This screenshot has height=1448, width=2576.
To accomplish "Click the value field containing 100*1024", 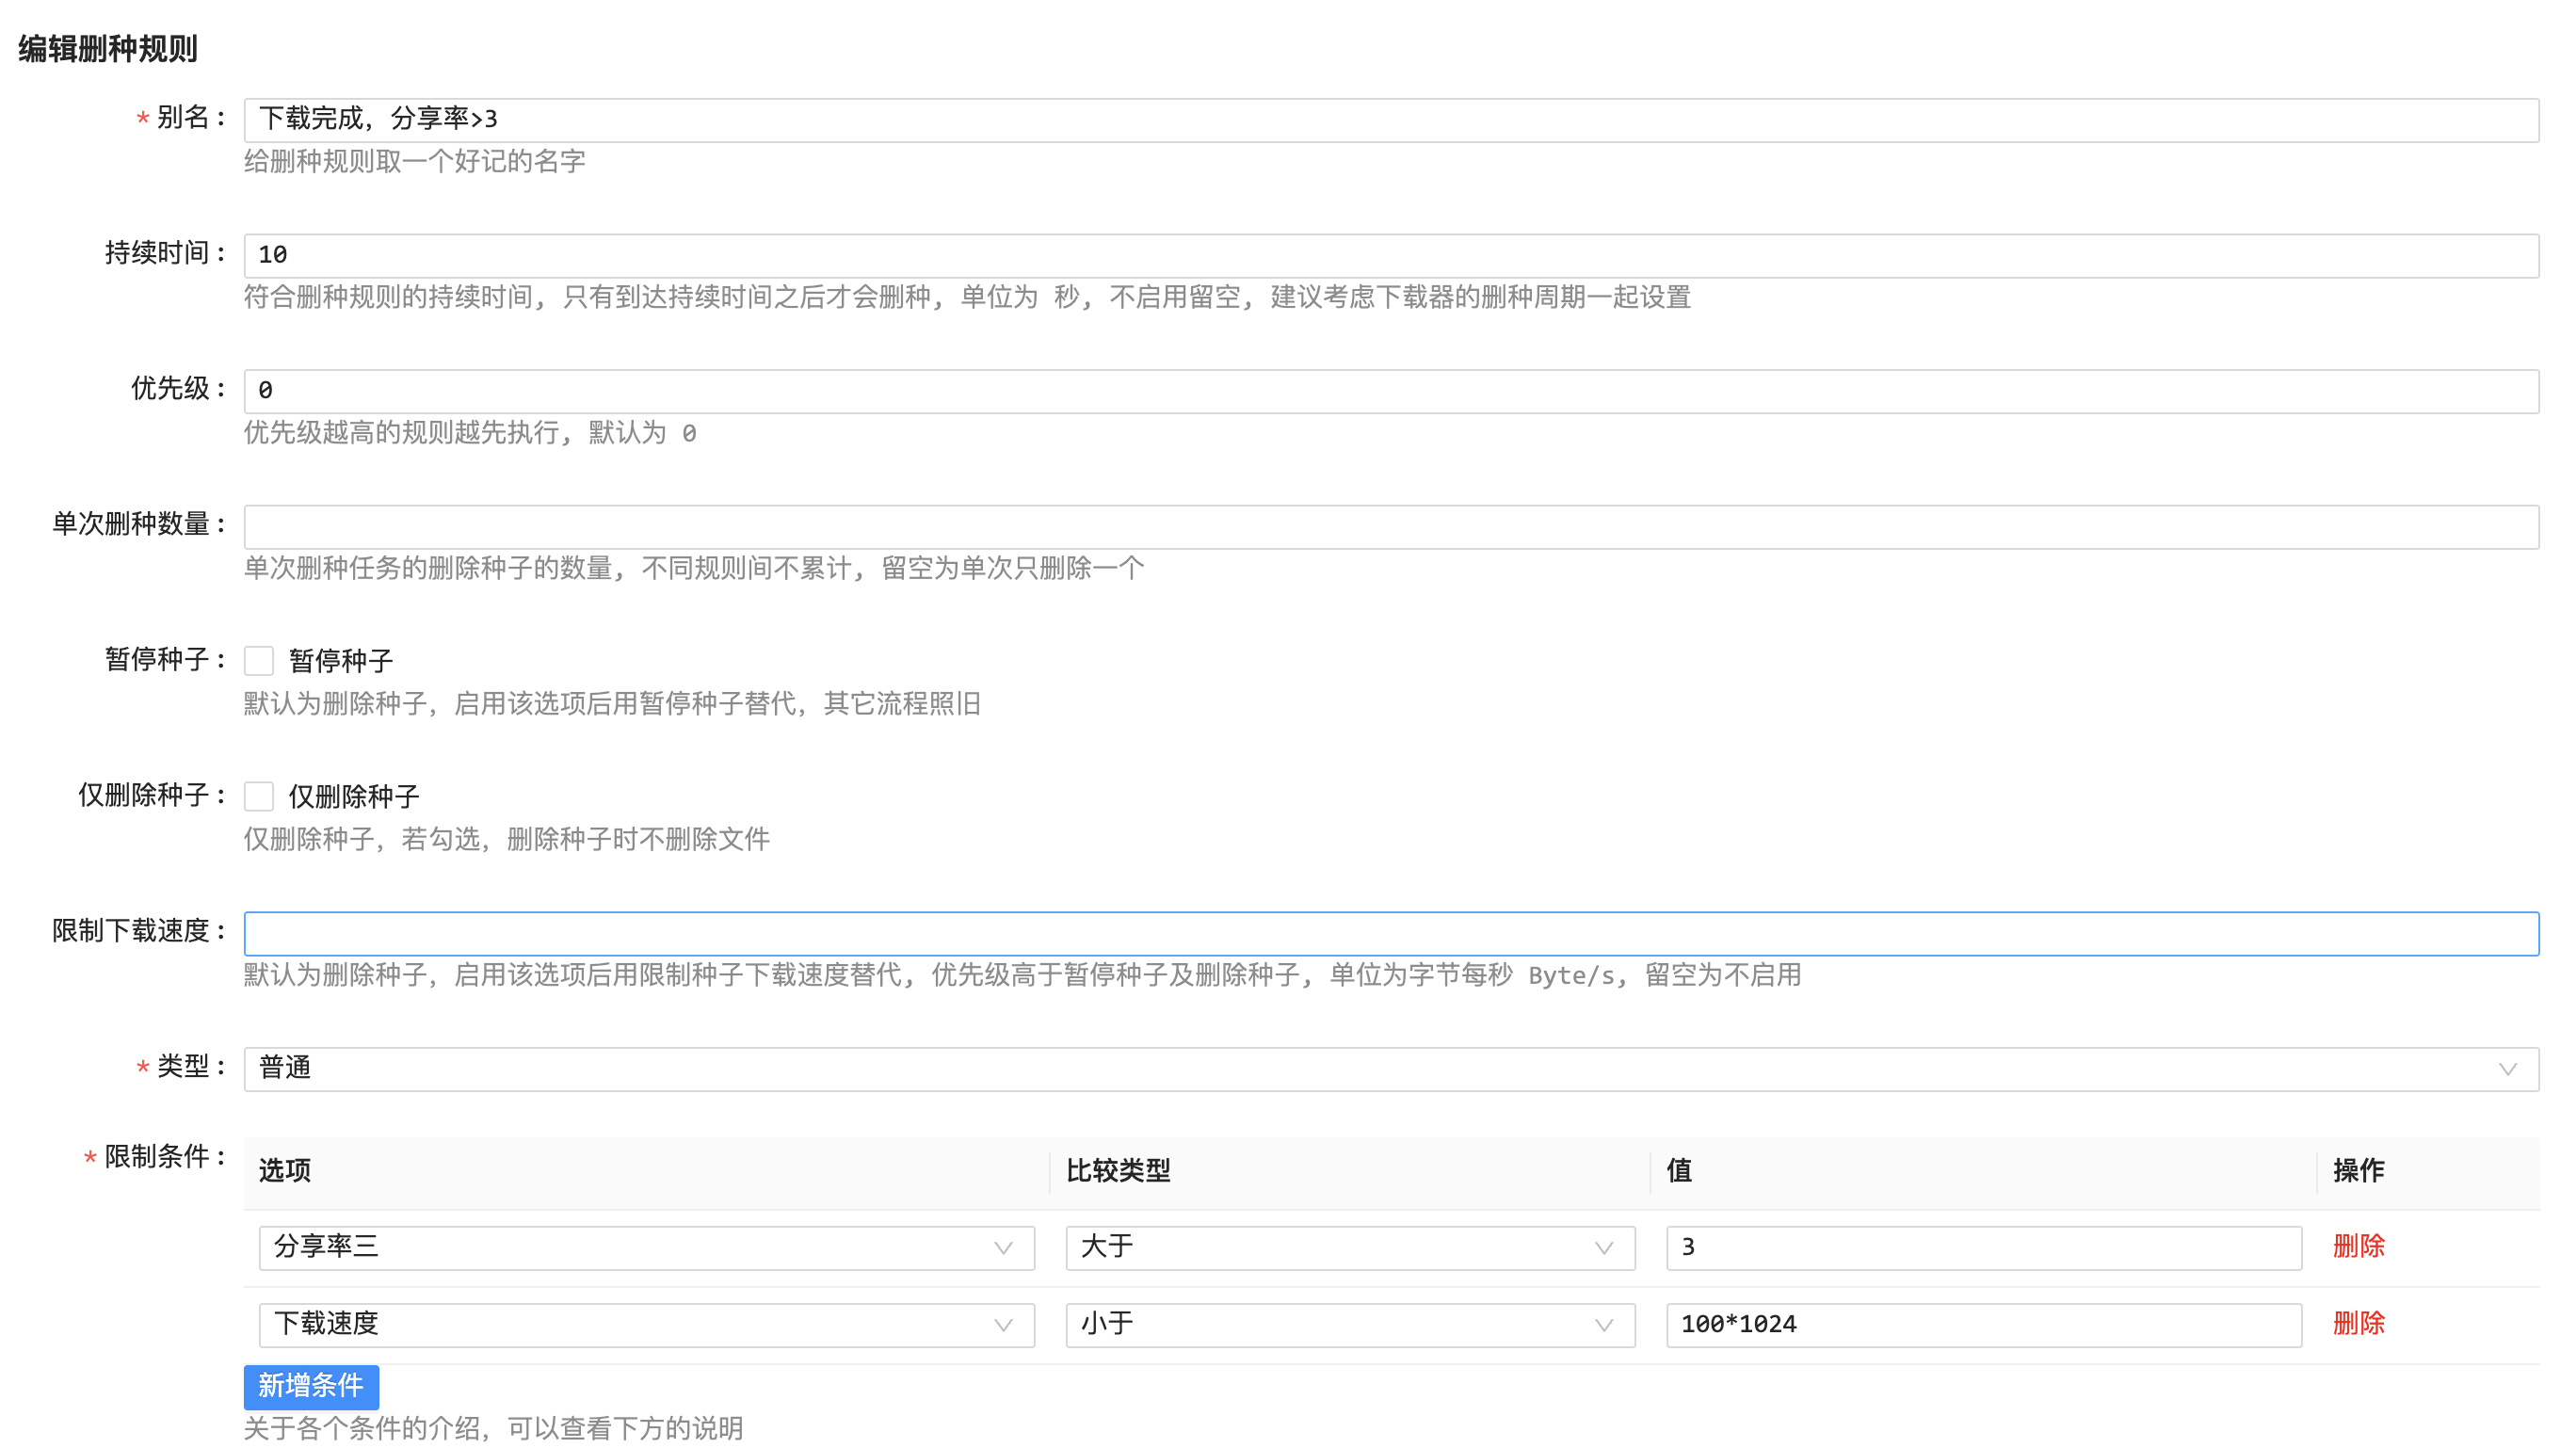I will click(x=1982, y=1325).
